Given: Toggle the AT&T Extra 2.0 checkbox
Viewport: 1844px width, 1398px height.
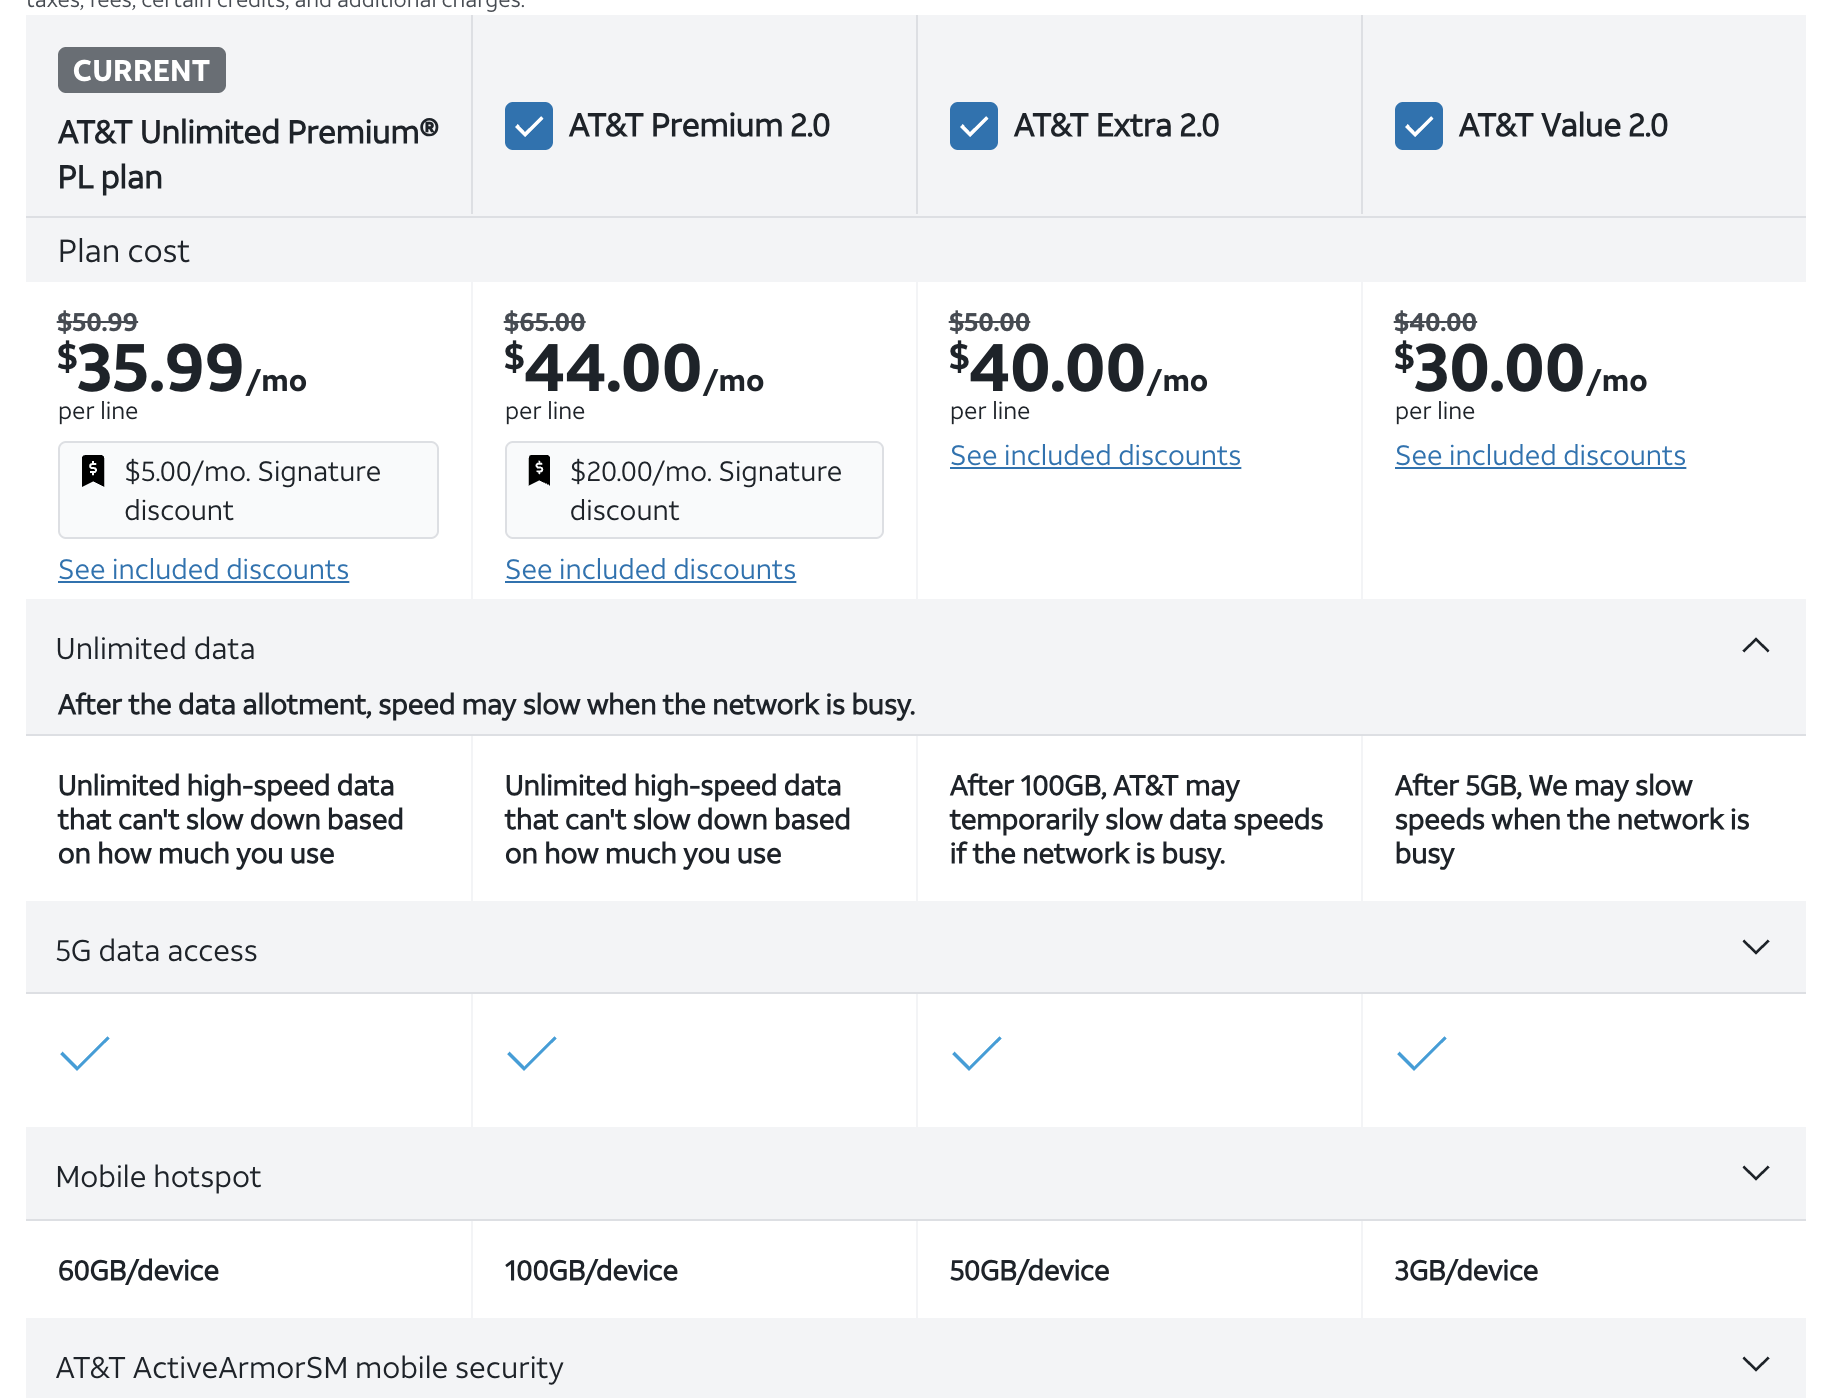Looking at the screenshot, I should [x=973, y=126].
